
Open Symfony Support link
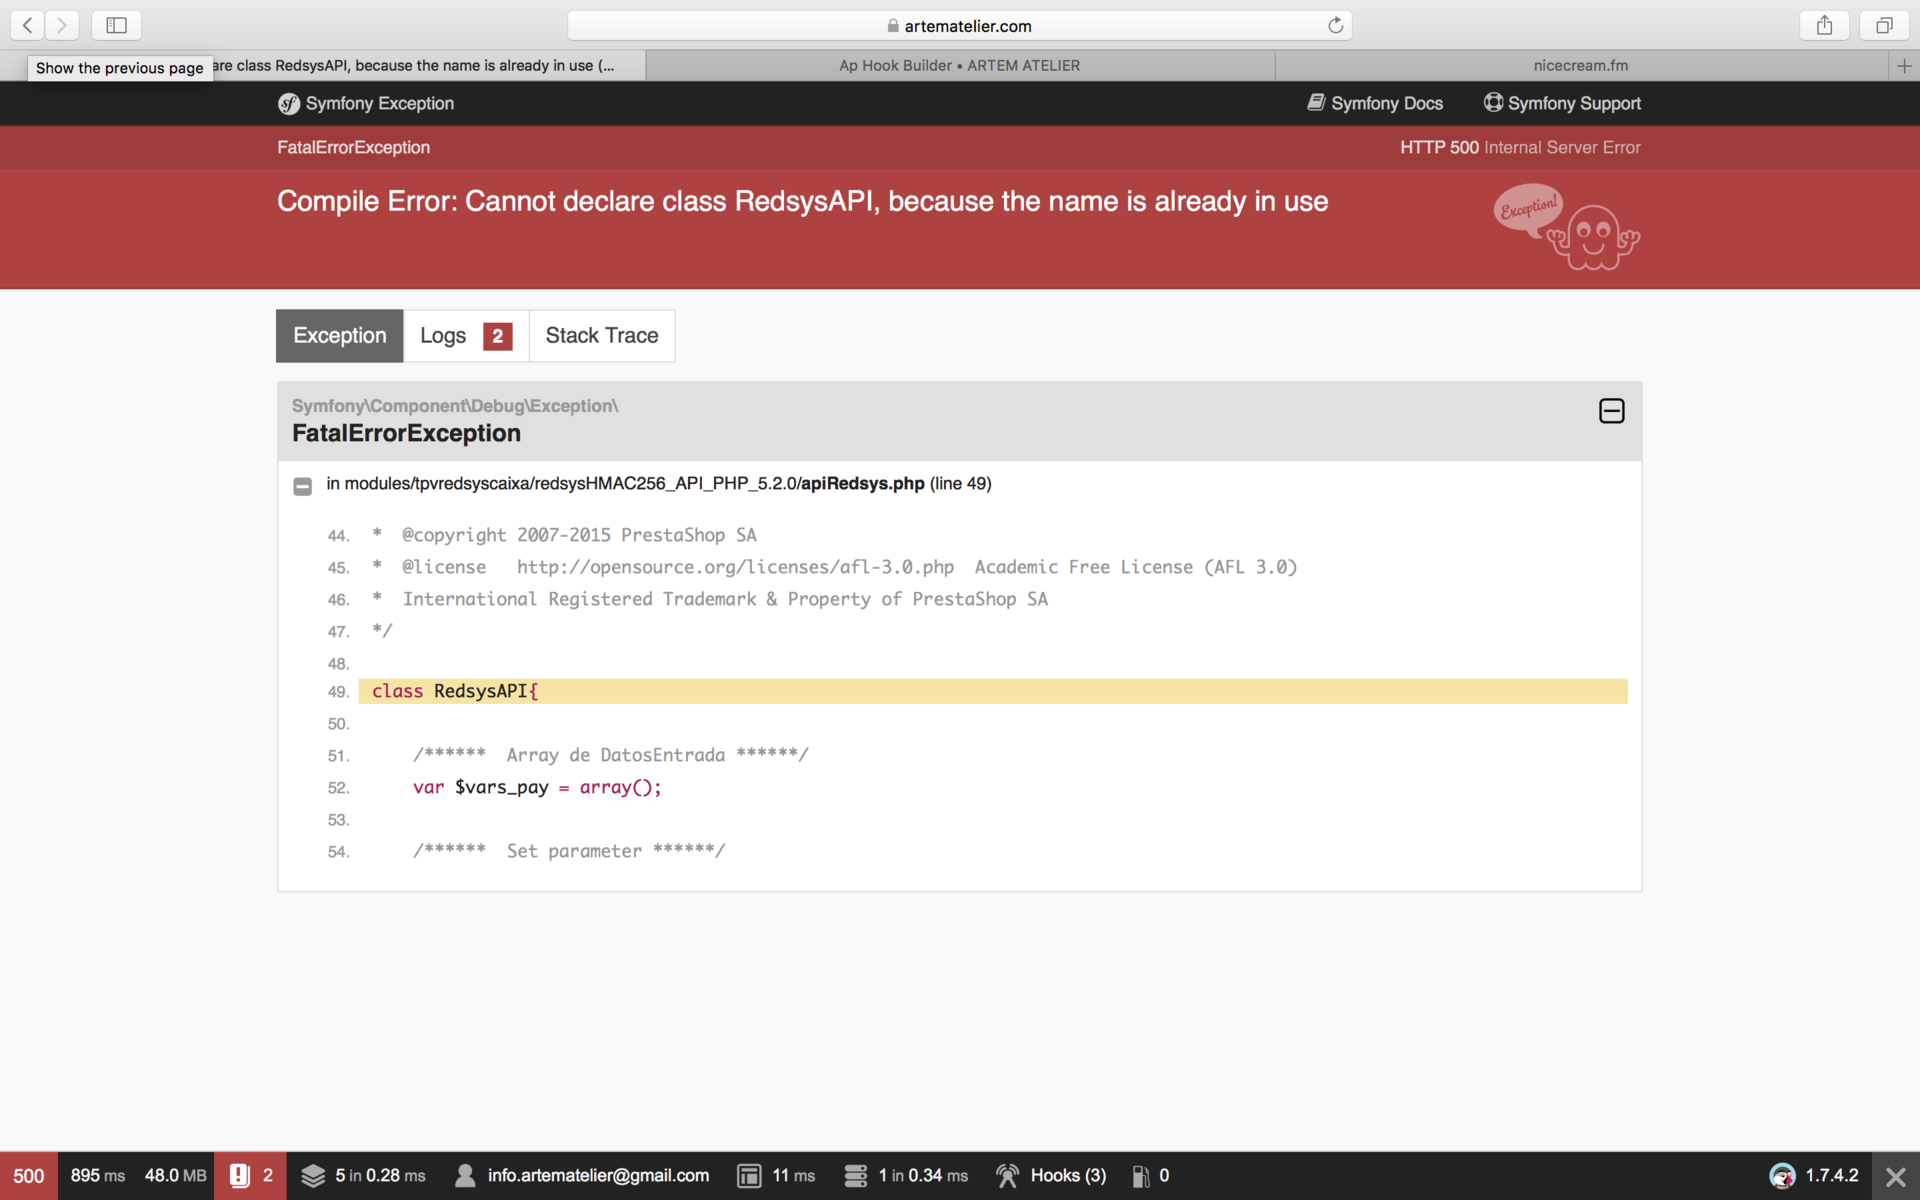pos(1562,103)
